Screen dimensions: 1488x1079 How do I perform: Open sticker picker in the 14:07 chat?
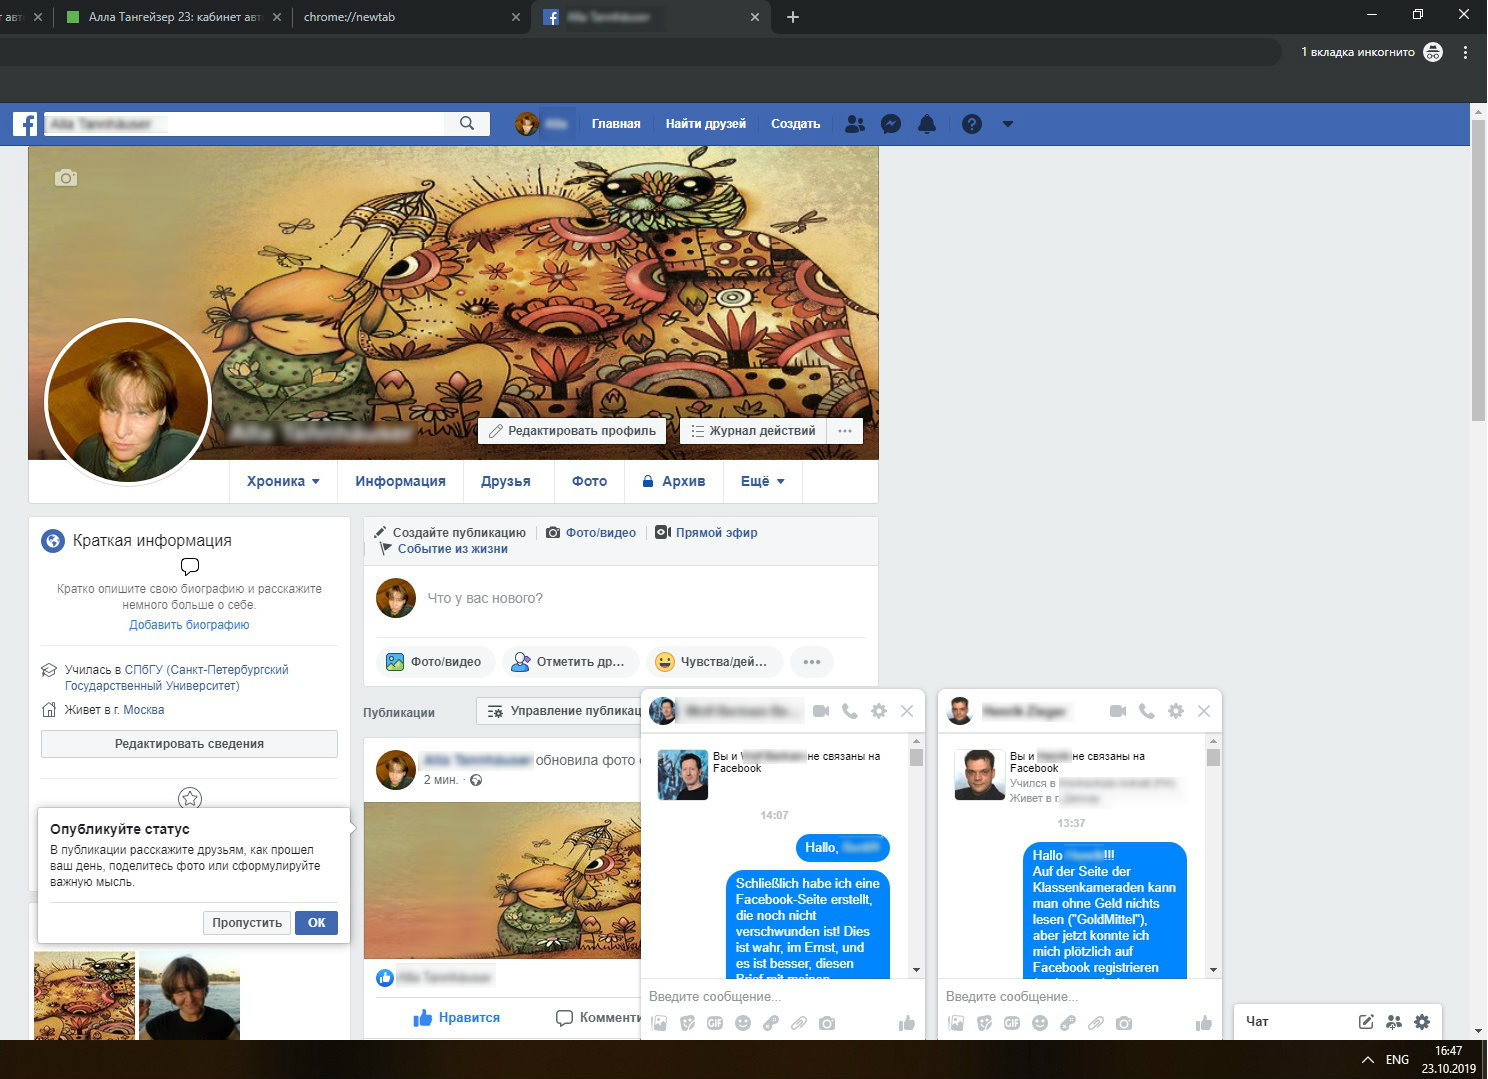click(x=687, y=1023)
